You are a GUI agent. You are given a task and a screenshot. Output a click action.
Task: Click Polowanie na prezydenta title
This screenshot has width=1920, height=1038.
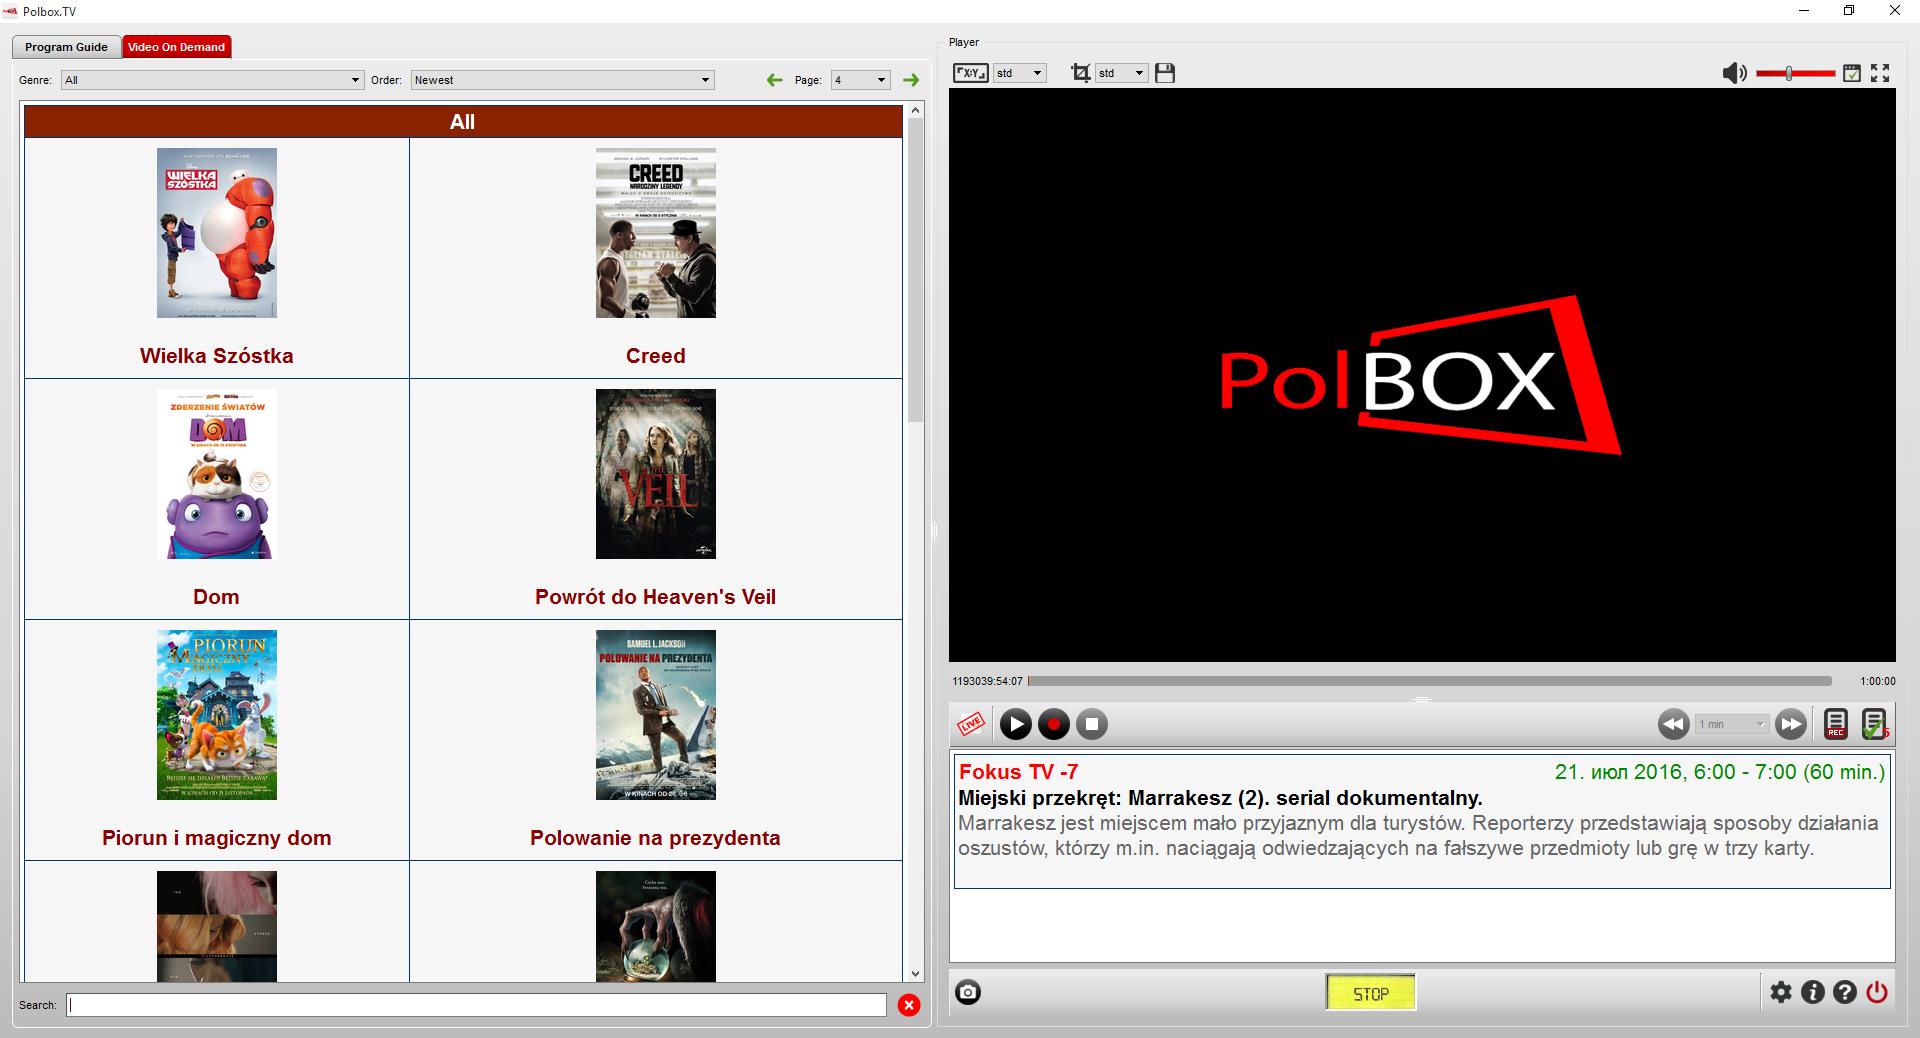(x=656, y=838)
